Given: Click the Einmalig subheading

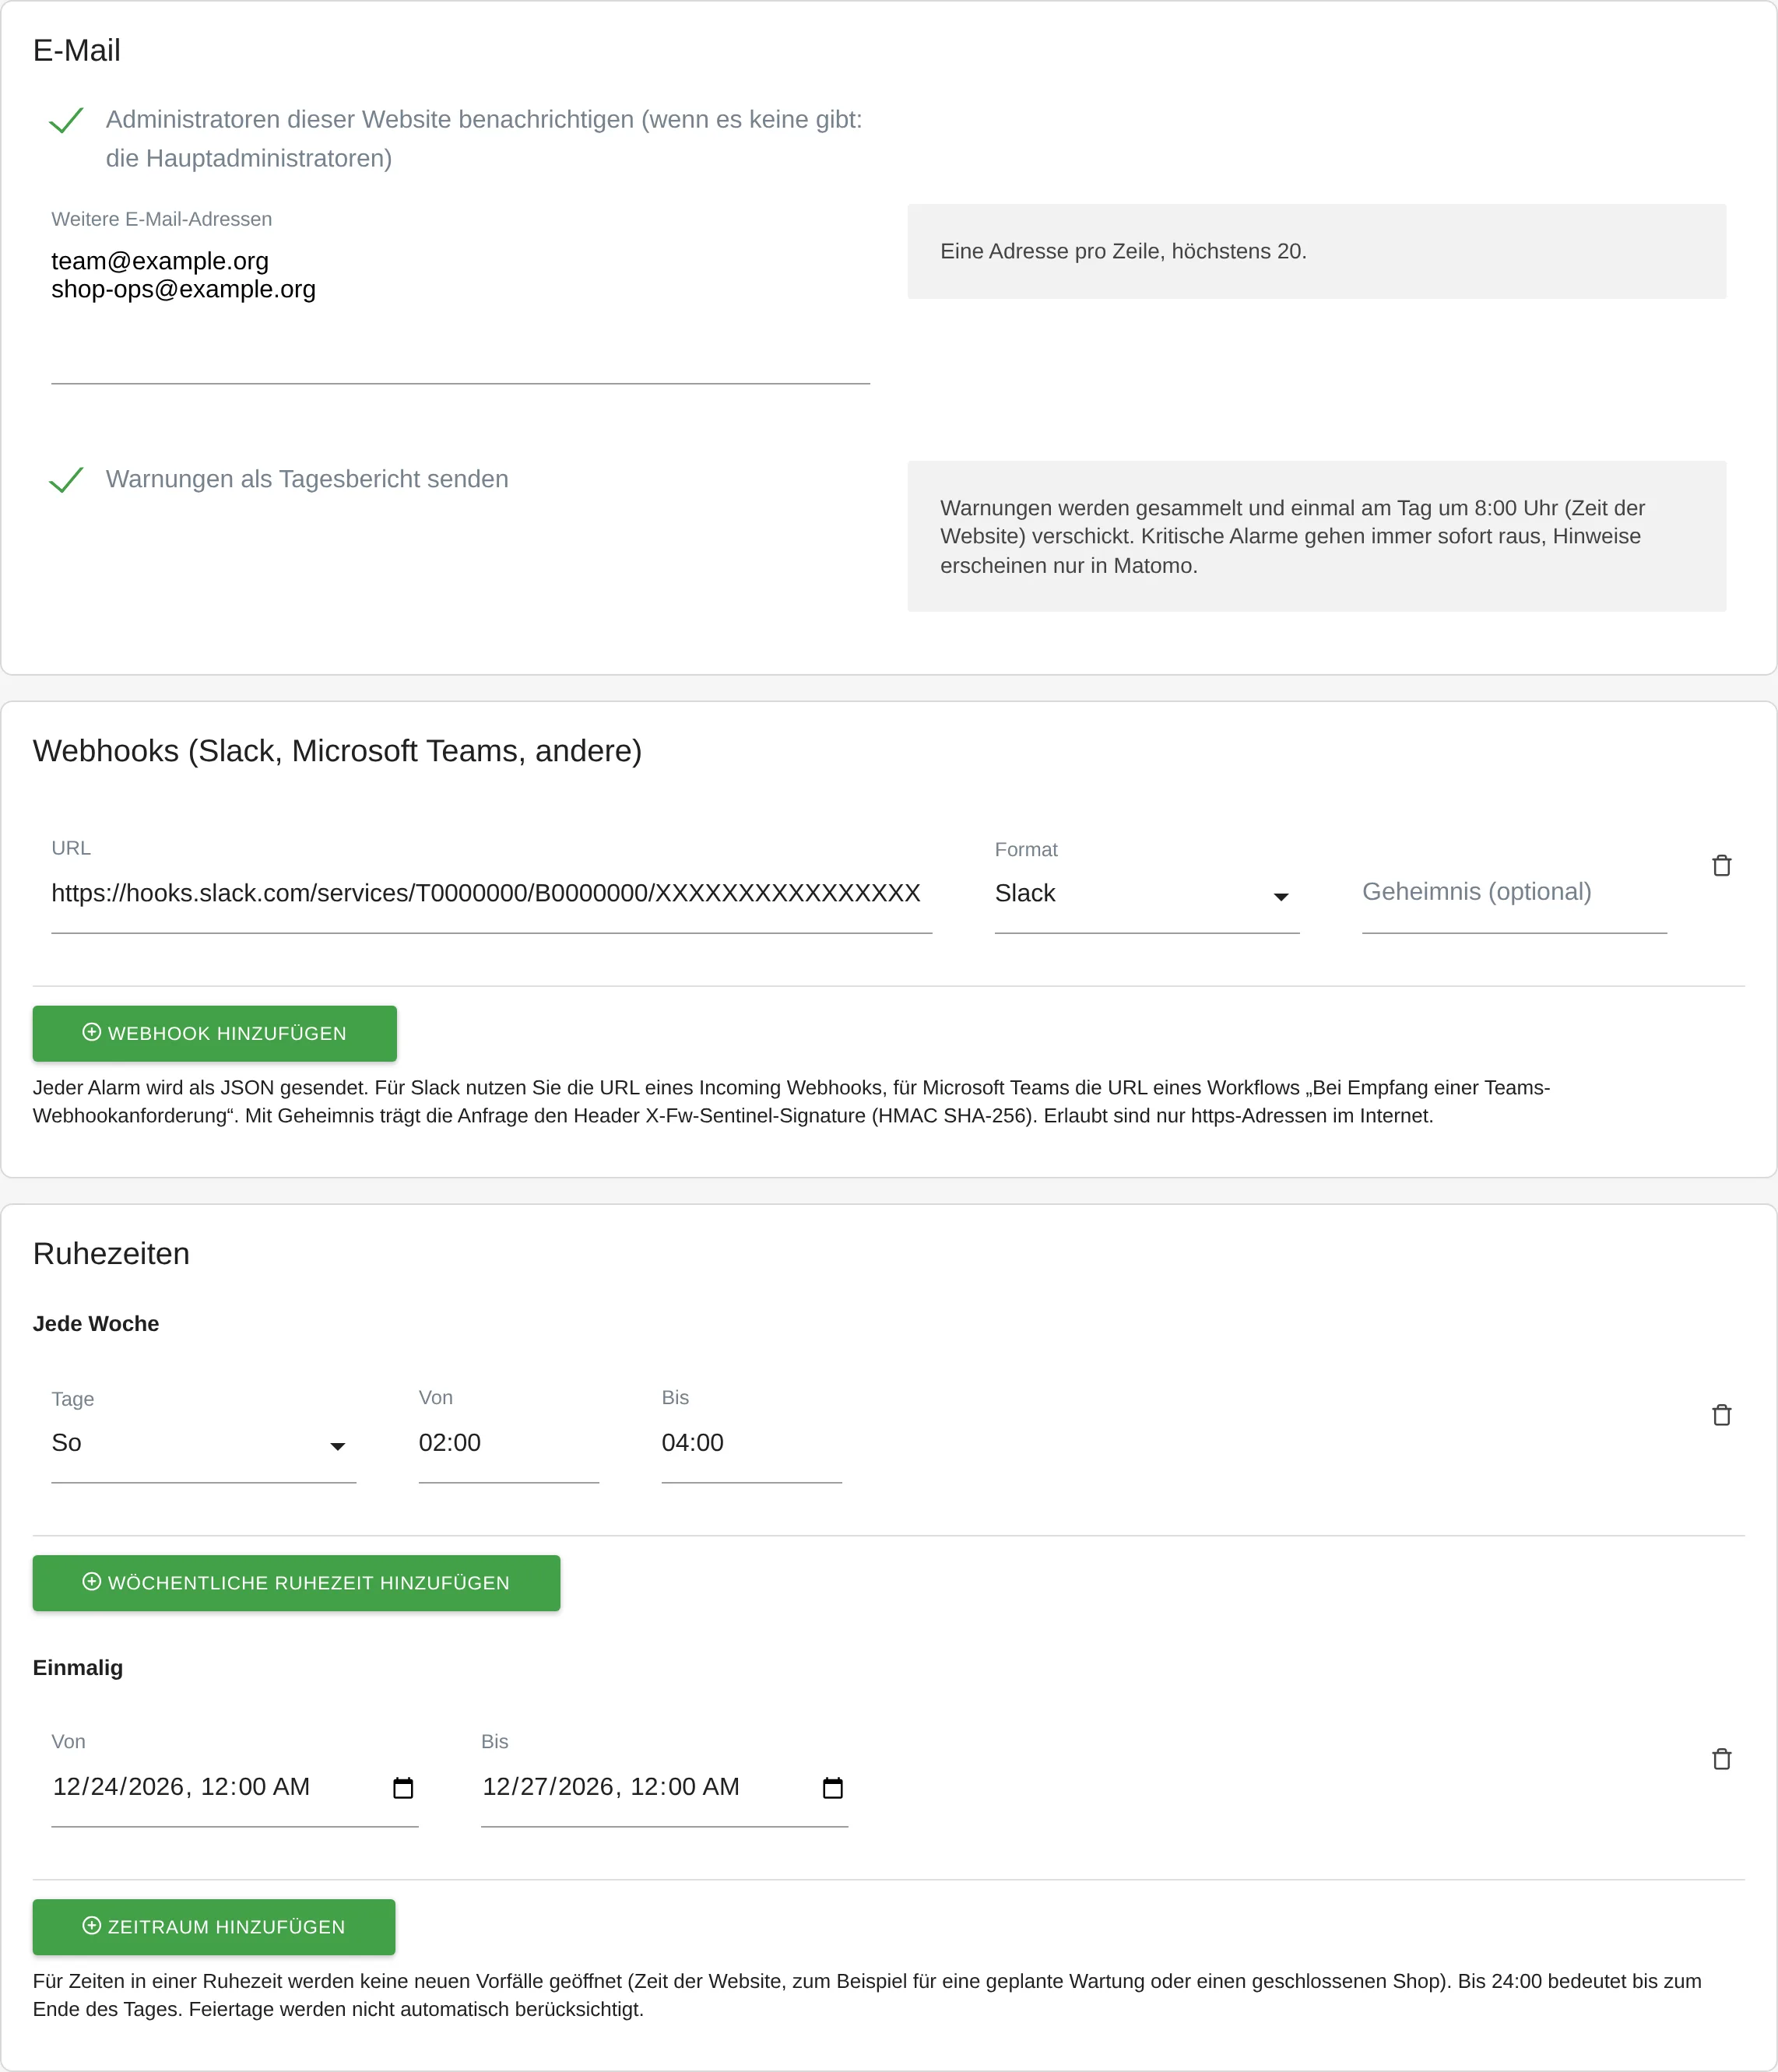Looking at the screenshot, I should click(x=78, y=1668).
